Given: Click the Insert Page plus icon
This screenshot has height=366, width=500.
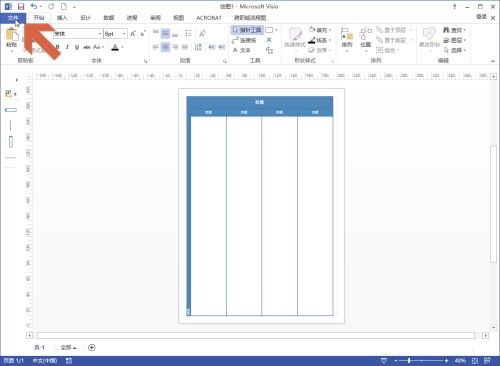Looking at the screenshot, I should pyautogui.click(x=92, y=347).
